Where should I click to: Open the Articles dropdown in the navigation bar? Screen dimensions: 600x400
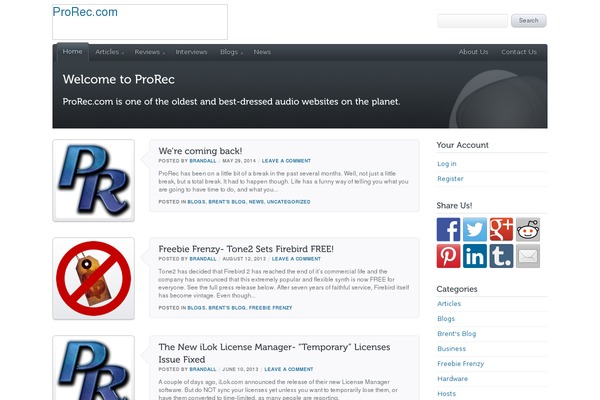pos(109,52)
